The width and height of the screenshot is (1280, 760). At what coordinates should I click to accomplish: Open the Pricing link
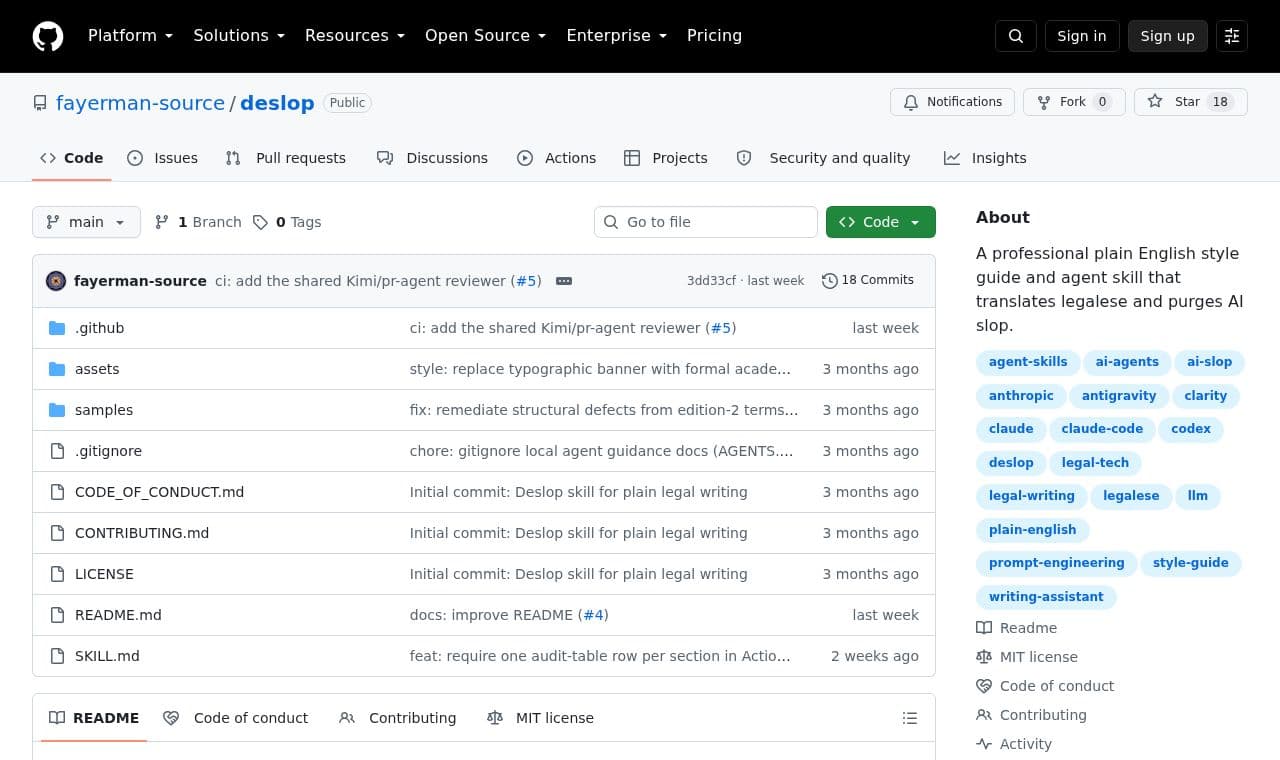(714, 36)
